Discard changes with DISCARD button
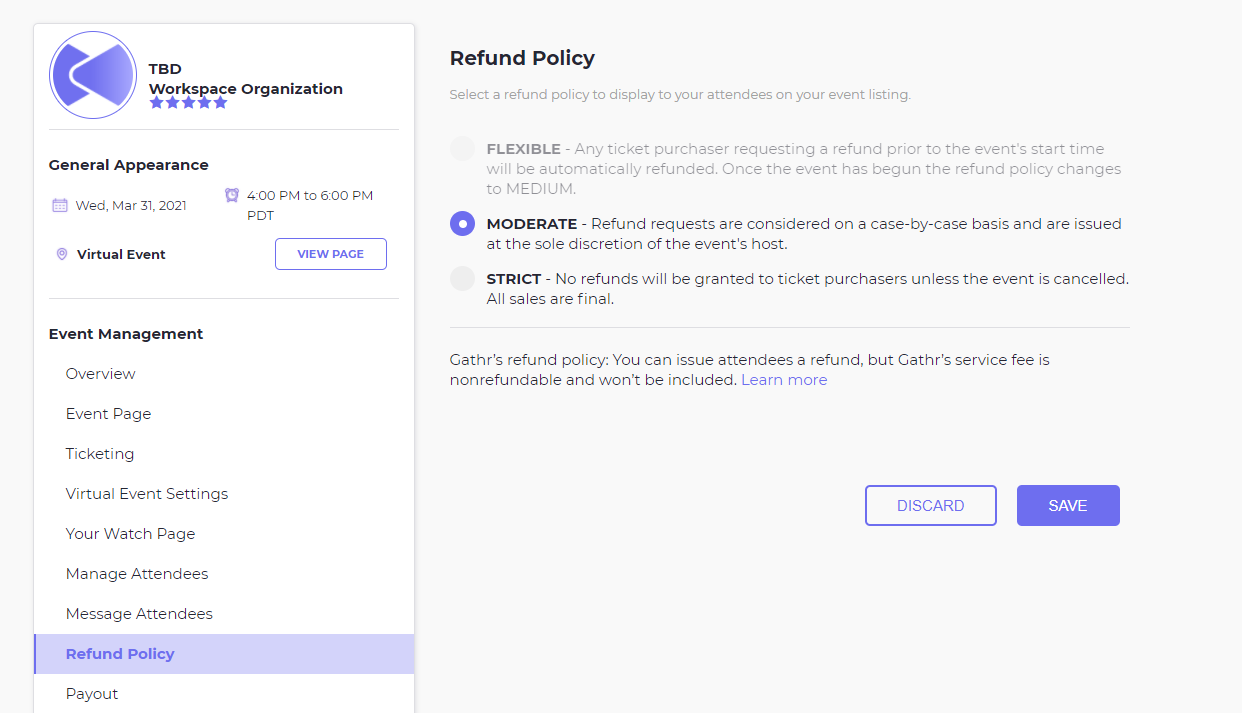 tap(930, 506)
